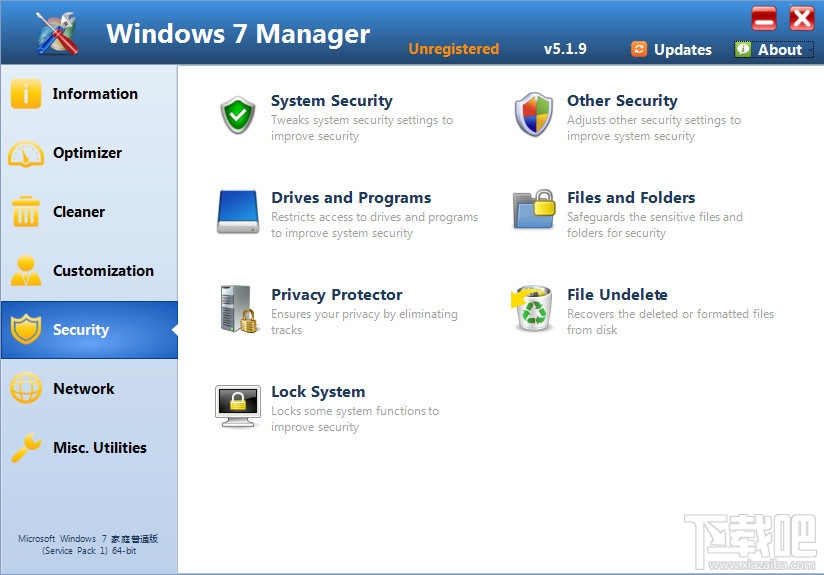824x575 pixels.
Task: Click 'Restricts access to drives' description
Action: (374, 225)
